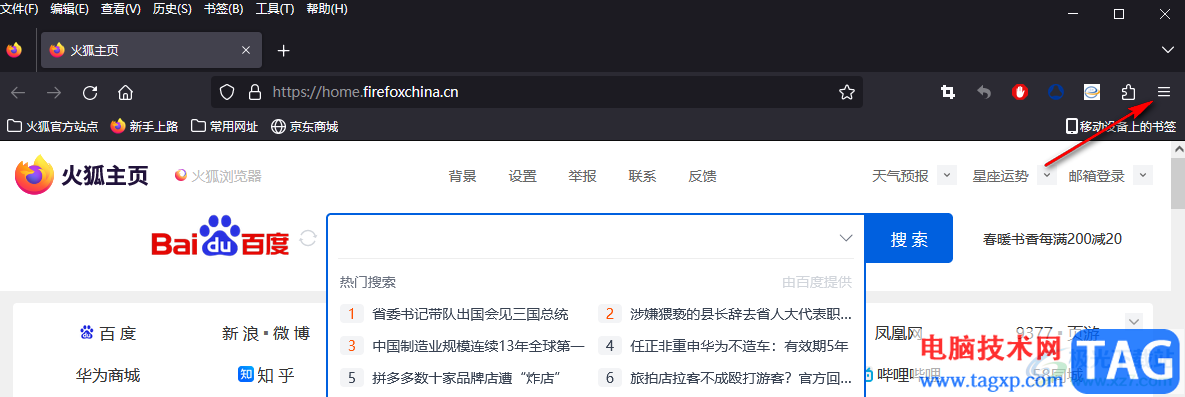The image size is (1185, 397).
Task: Collapse the search suggestions chevron
Action: (x=846, y=238)
